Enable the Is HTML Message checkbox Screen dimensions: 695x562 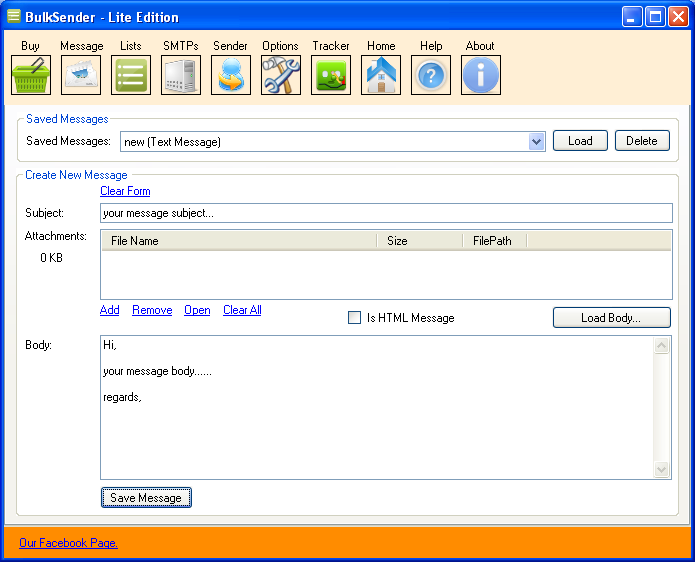point(355,317)
